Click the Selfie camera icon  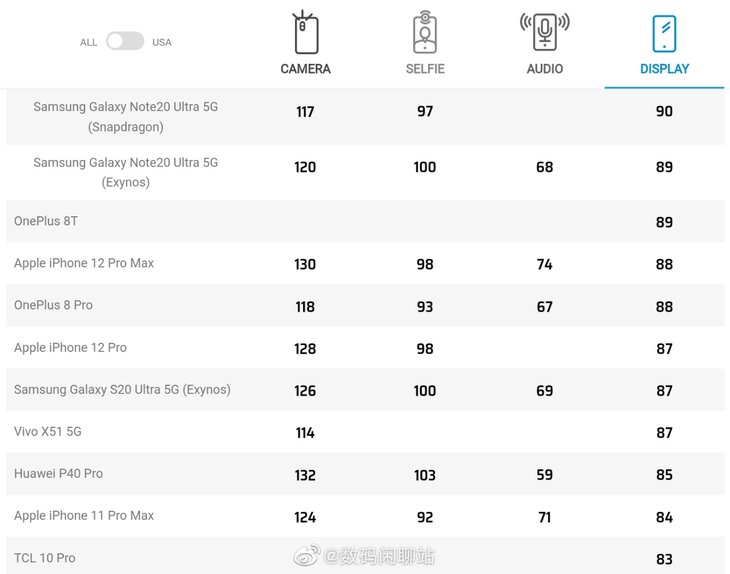[x=425, y=33]
